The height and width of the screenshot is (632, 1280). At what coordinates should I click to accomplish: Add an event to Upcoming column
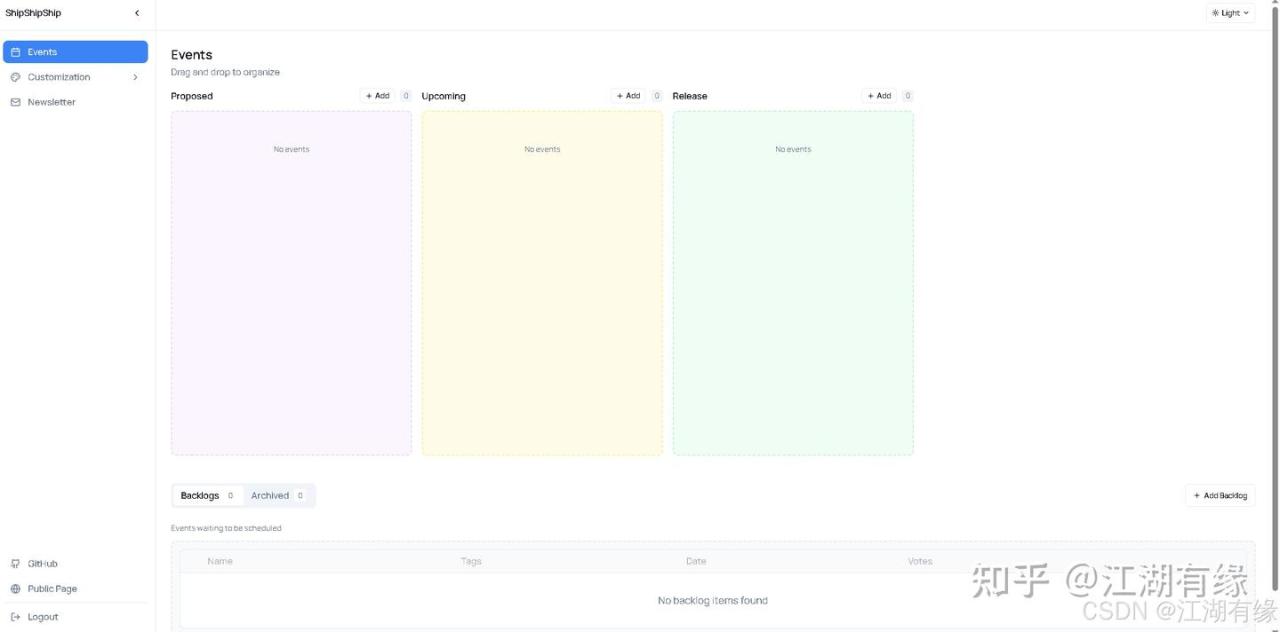[628, 96]
